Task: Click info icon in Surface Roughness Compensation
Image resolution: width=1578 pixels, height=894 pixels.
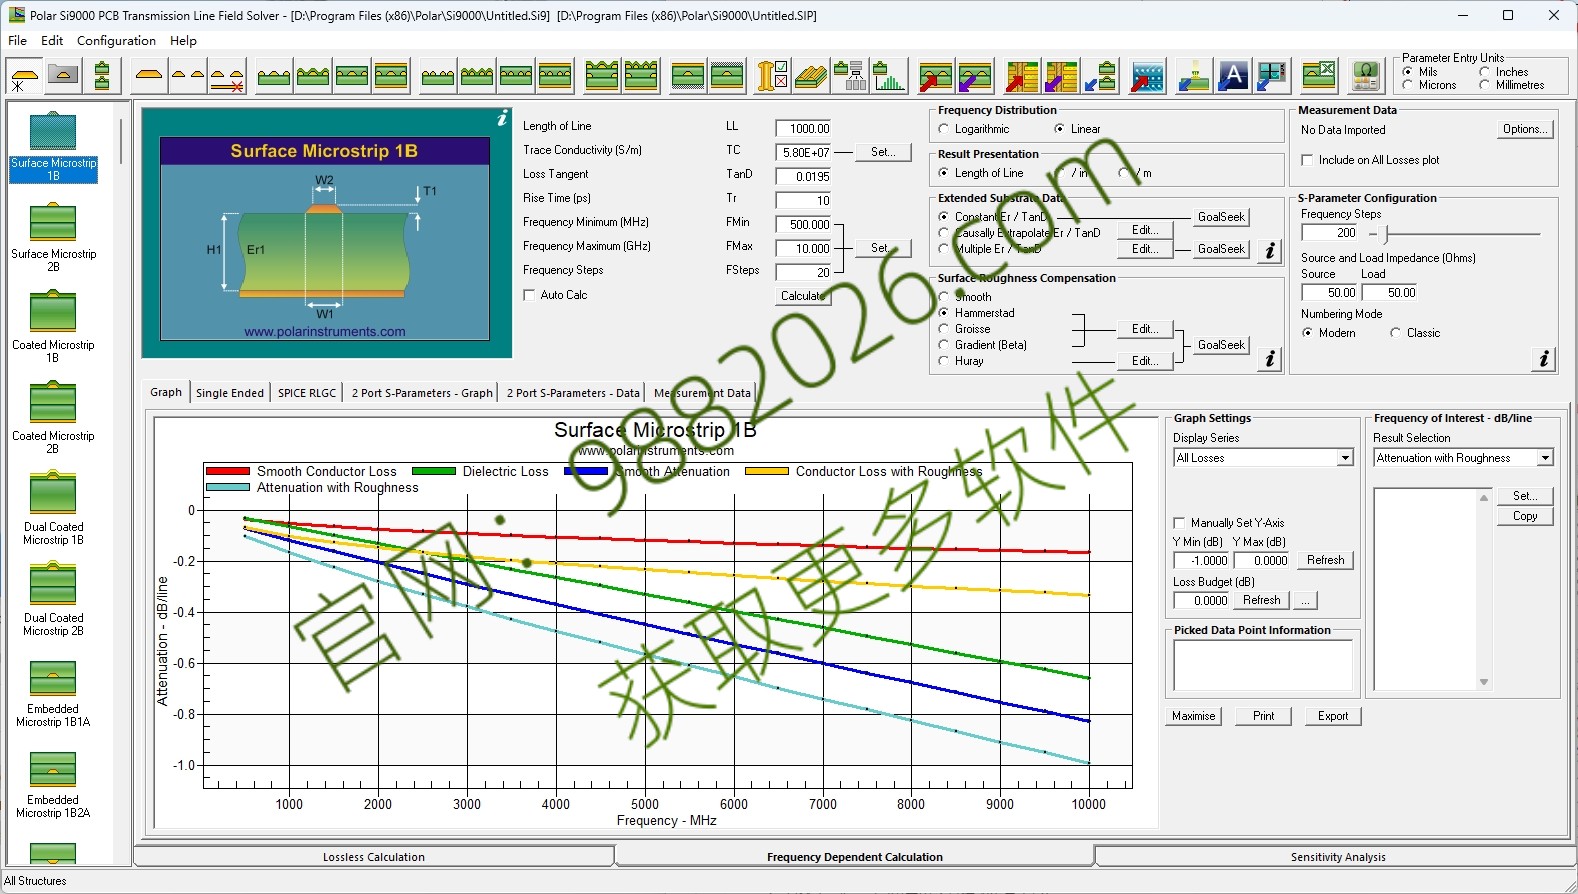Action: pos(1269,358)
